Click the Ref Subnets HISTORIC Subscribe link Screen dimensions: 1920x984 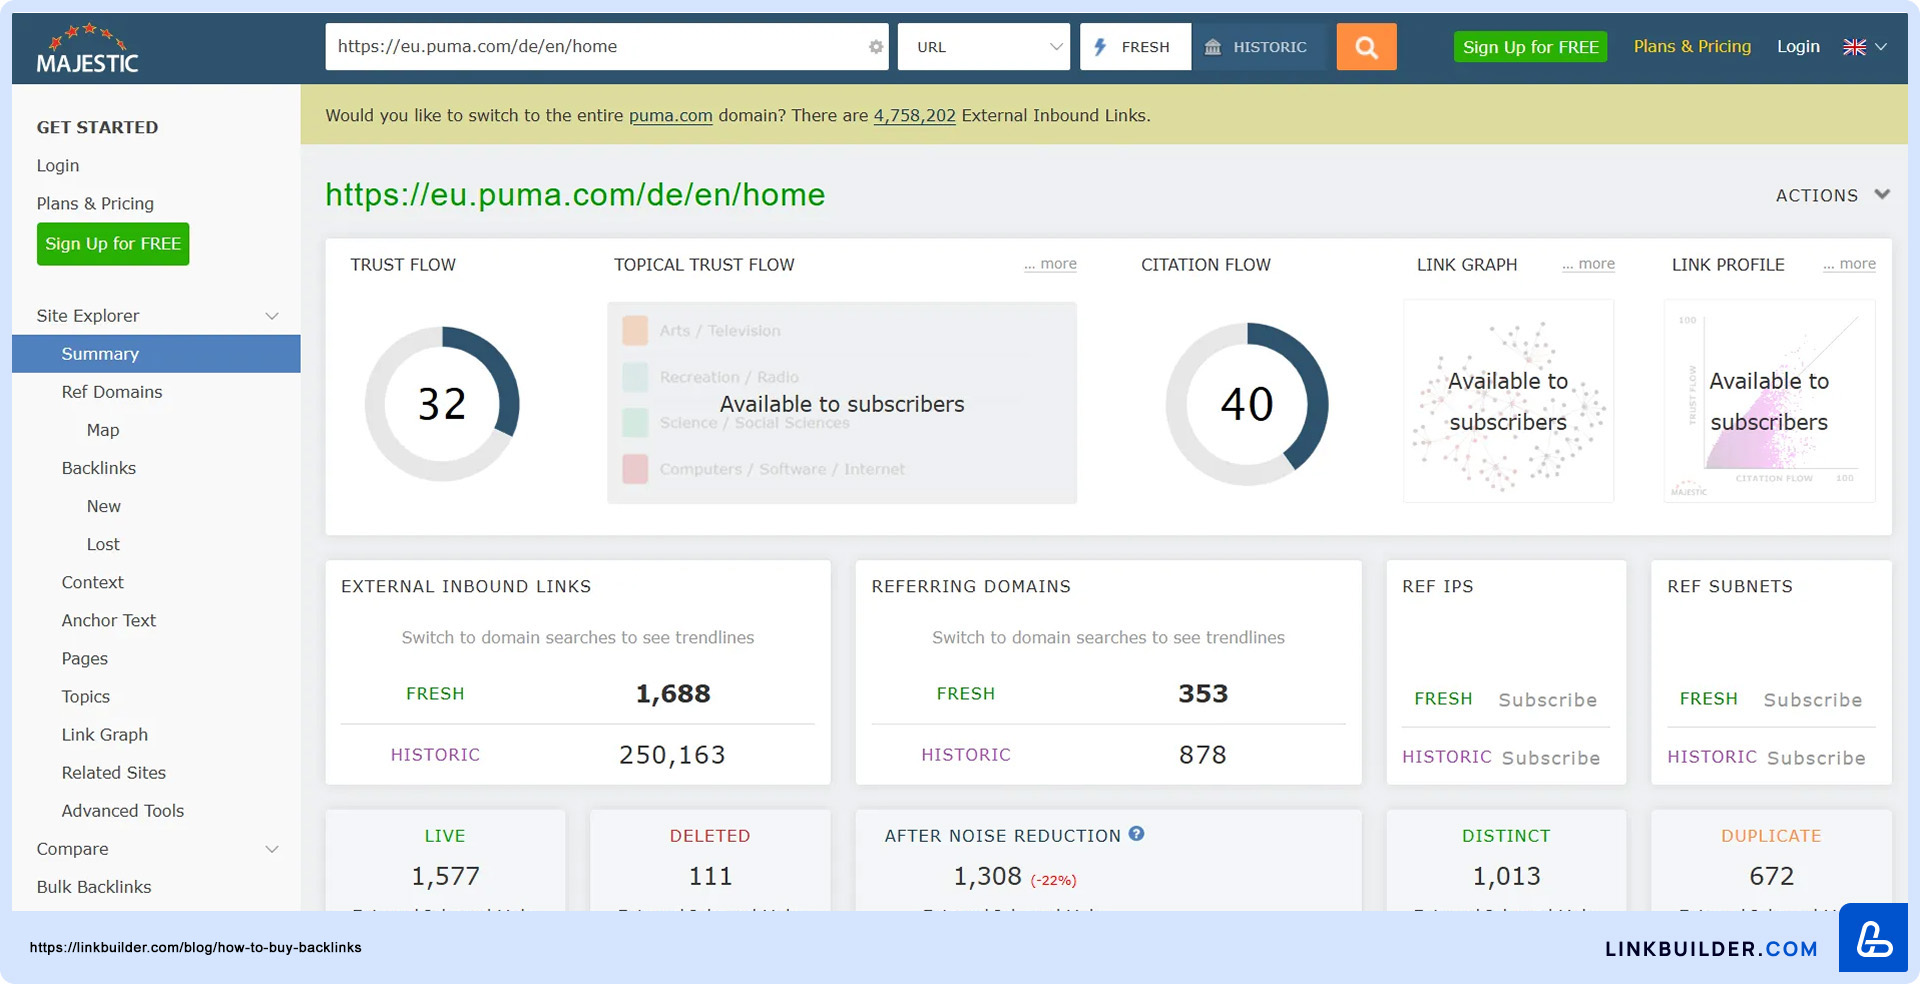[x=1815, y=758]
